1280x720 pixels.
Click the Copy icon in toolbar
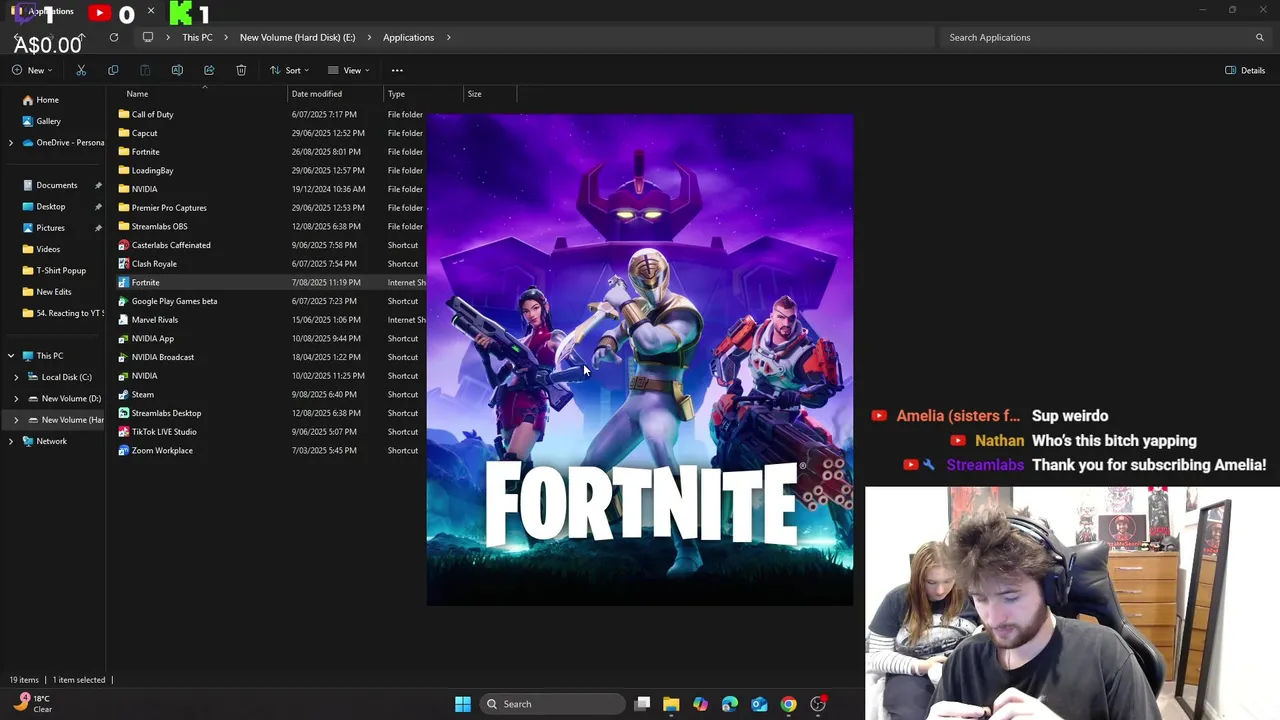tap(113, 70)
